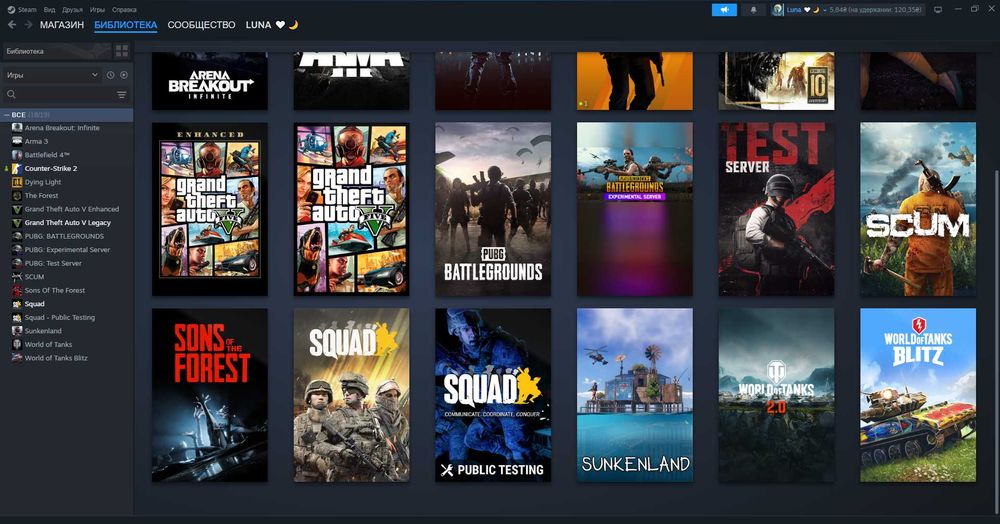Screen dimensions: 1000x524
Task: Click the Arma 3 sidebar icon
Action: 17,142
